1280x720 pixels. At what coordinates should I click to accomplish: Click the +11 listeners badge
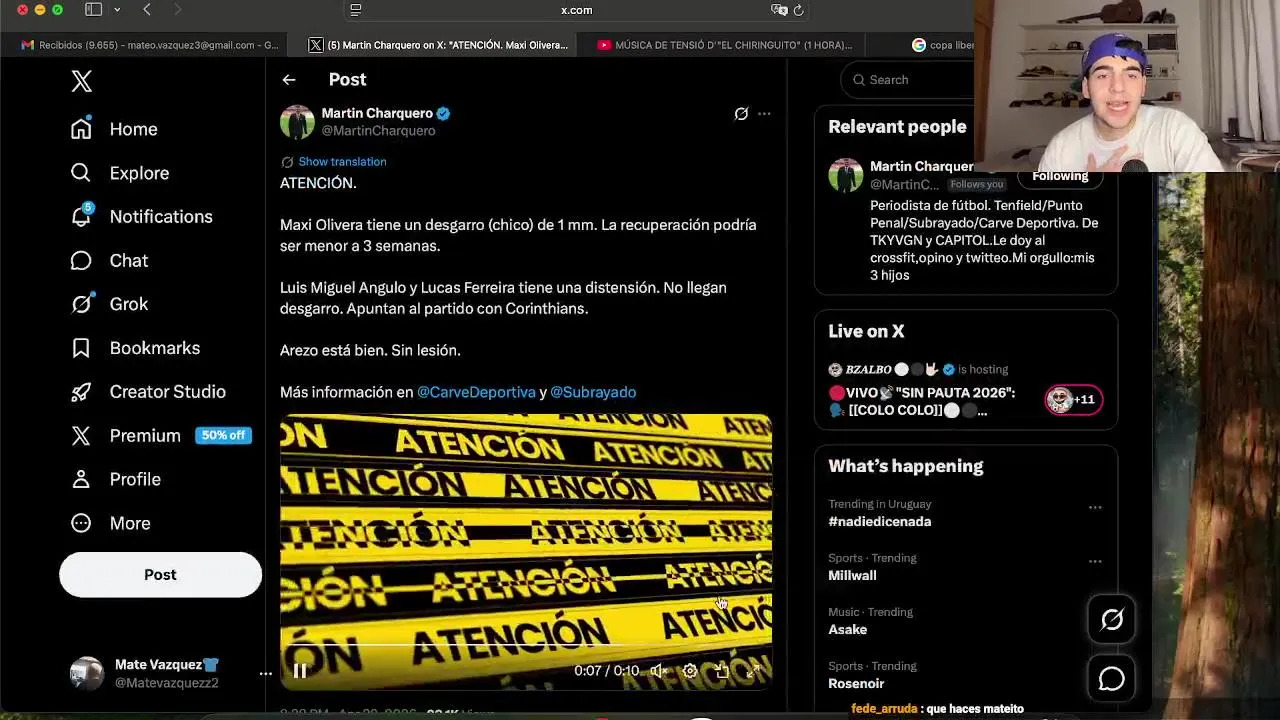(x=1073, y=400)
